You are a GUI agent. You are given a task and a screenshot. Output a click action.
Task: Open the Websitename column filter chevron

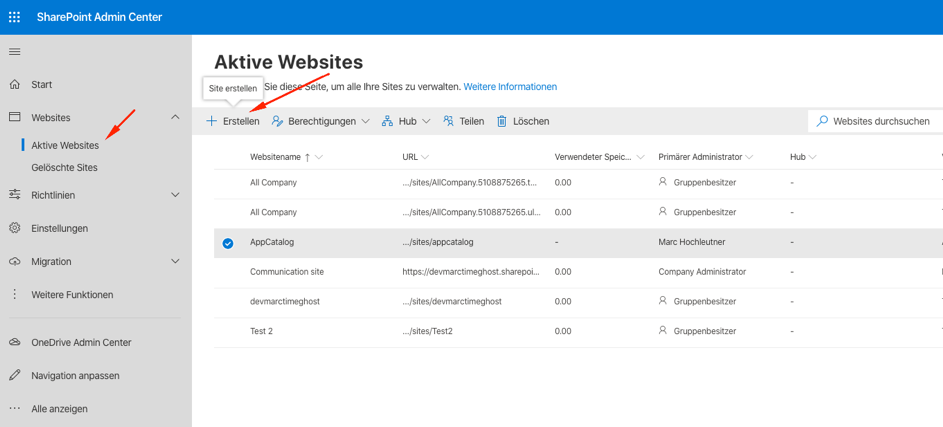tap(319, 157)
